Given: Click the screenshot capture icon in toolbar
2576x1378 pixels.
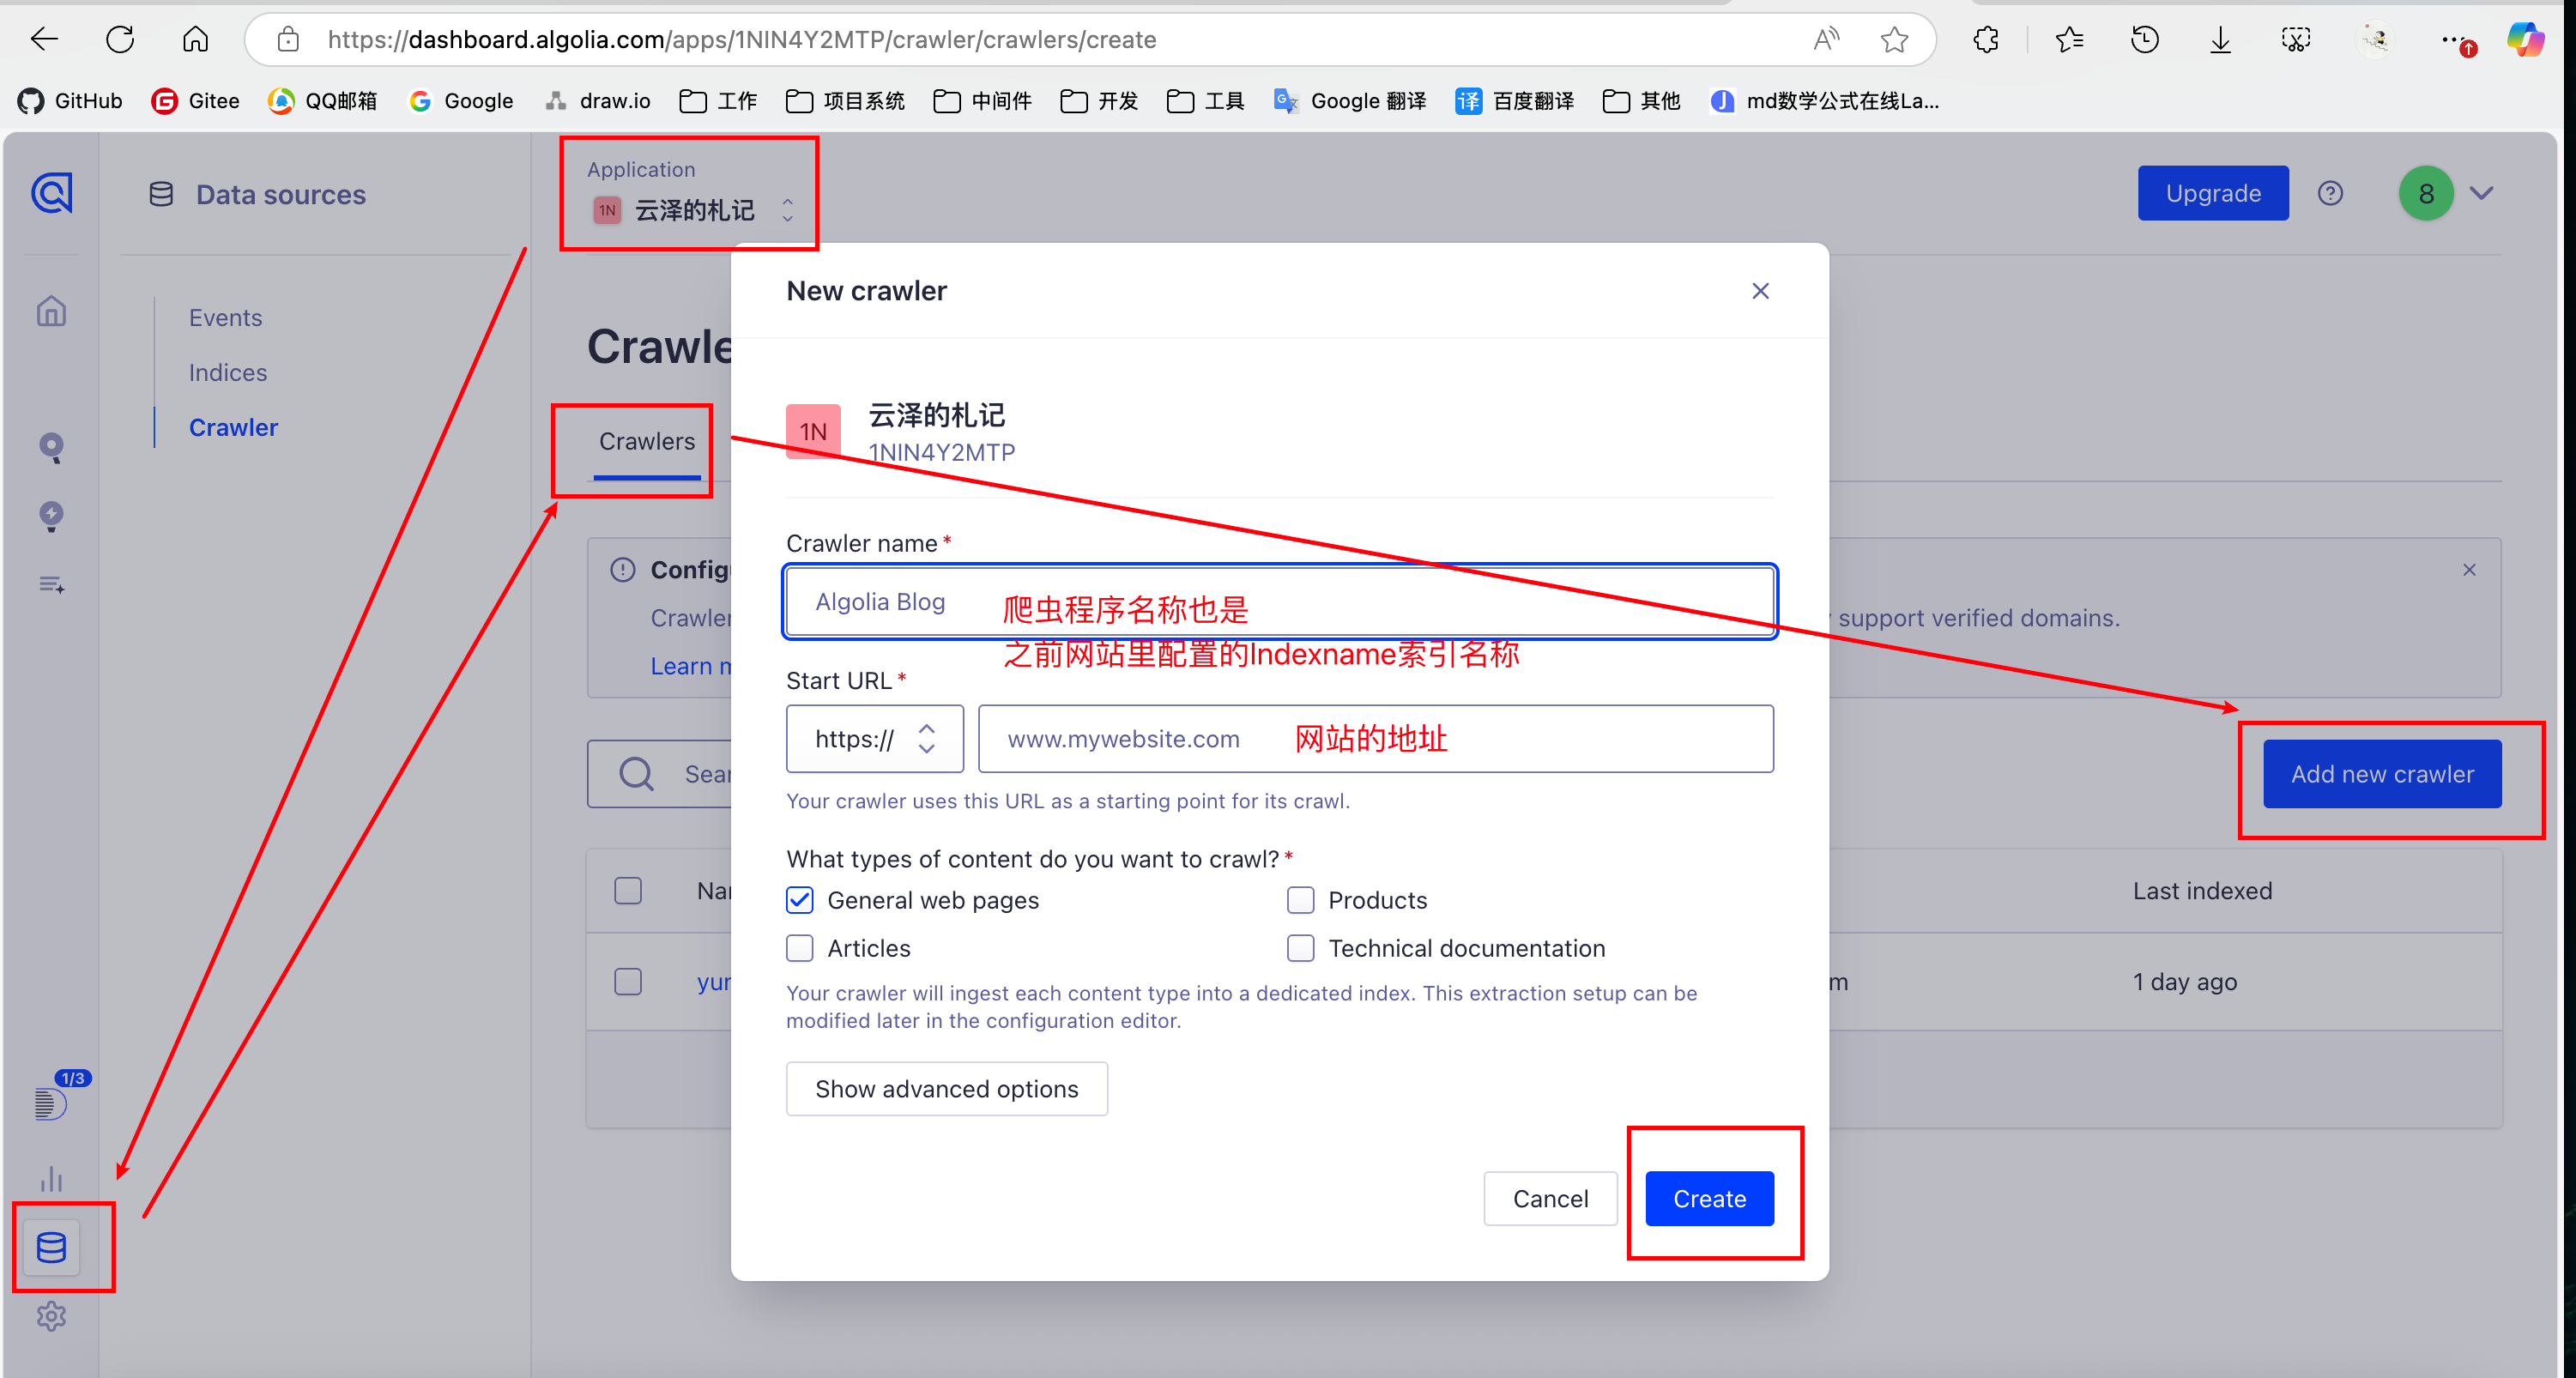Looking at the screenshot, I should [x=2295, y=40].
